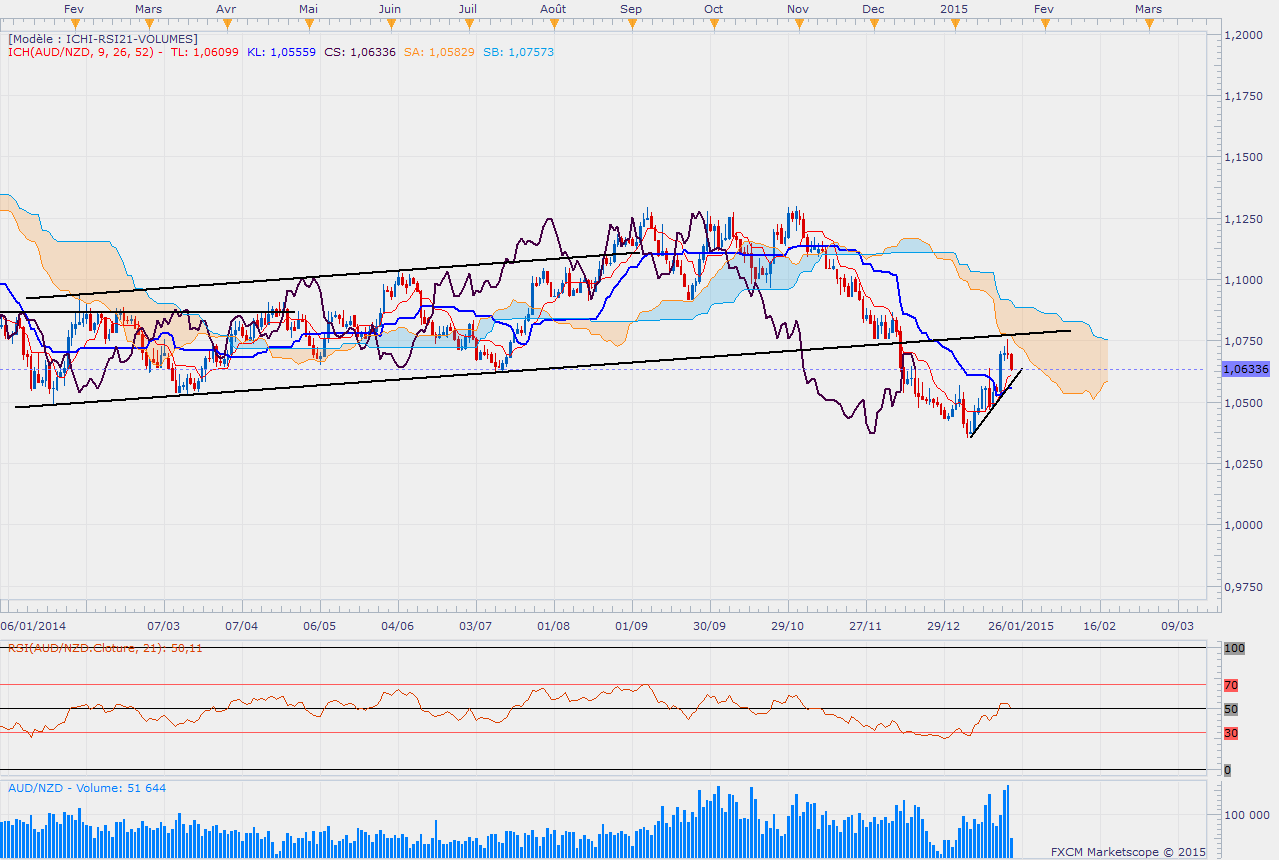This screenshot has width=1279, height=860.
Task: Click the Juil orange timeline marker
Action: (x=467, y=22)
